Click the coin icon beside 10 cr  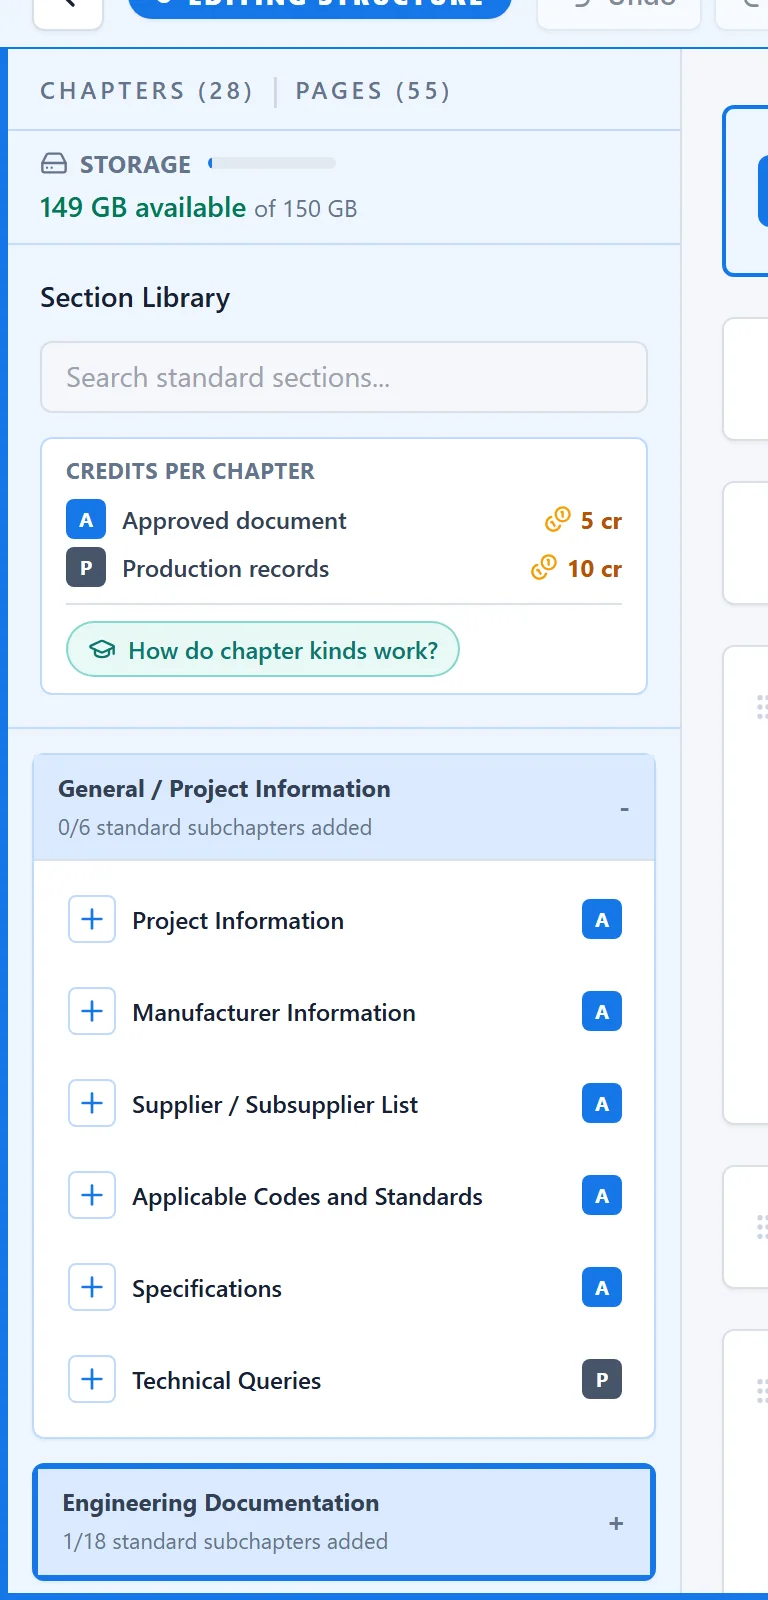click(x=544, y=568)
